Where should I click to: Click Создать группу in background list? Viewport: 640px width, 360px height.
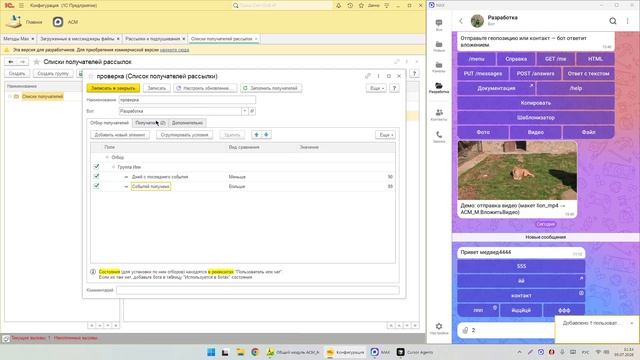point(53,73)
